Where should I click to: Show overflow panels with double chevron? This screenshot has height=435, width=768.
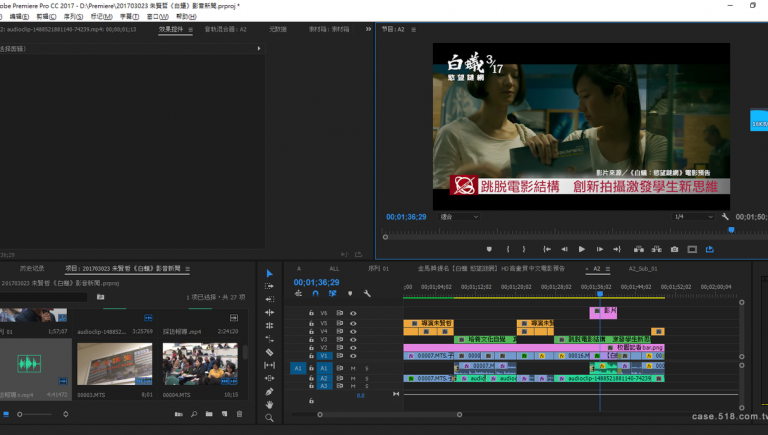(368, 29)
